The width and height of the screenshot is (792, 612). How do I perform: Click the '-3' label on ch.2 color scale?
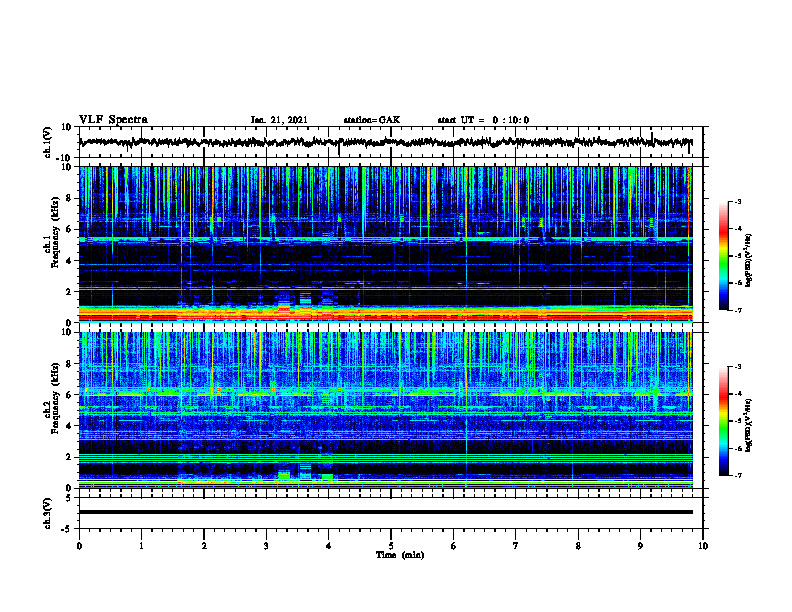coord(738,367)
